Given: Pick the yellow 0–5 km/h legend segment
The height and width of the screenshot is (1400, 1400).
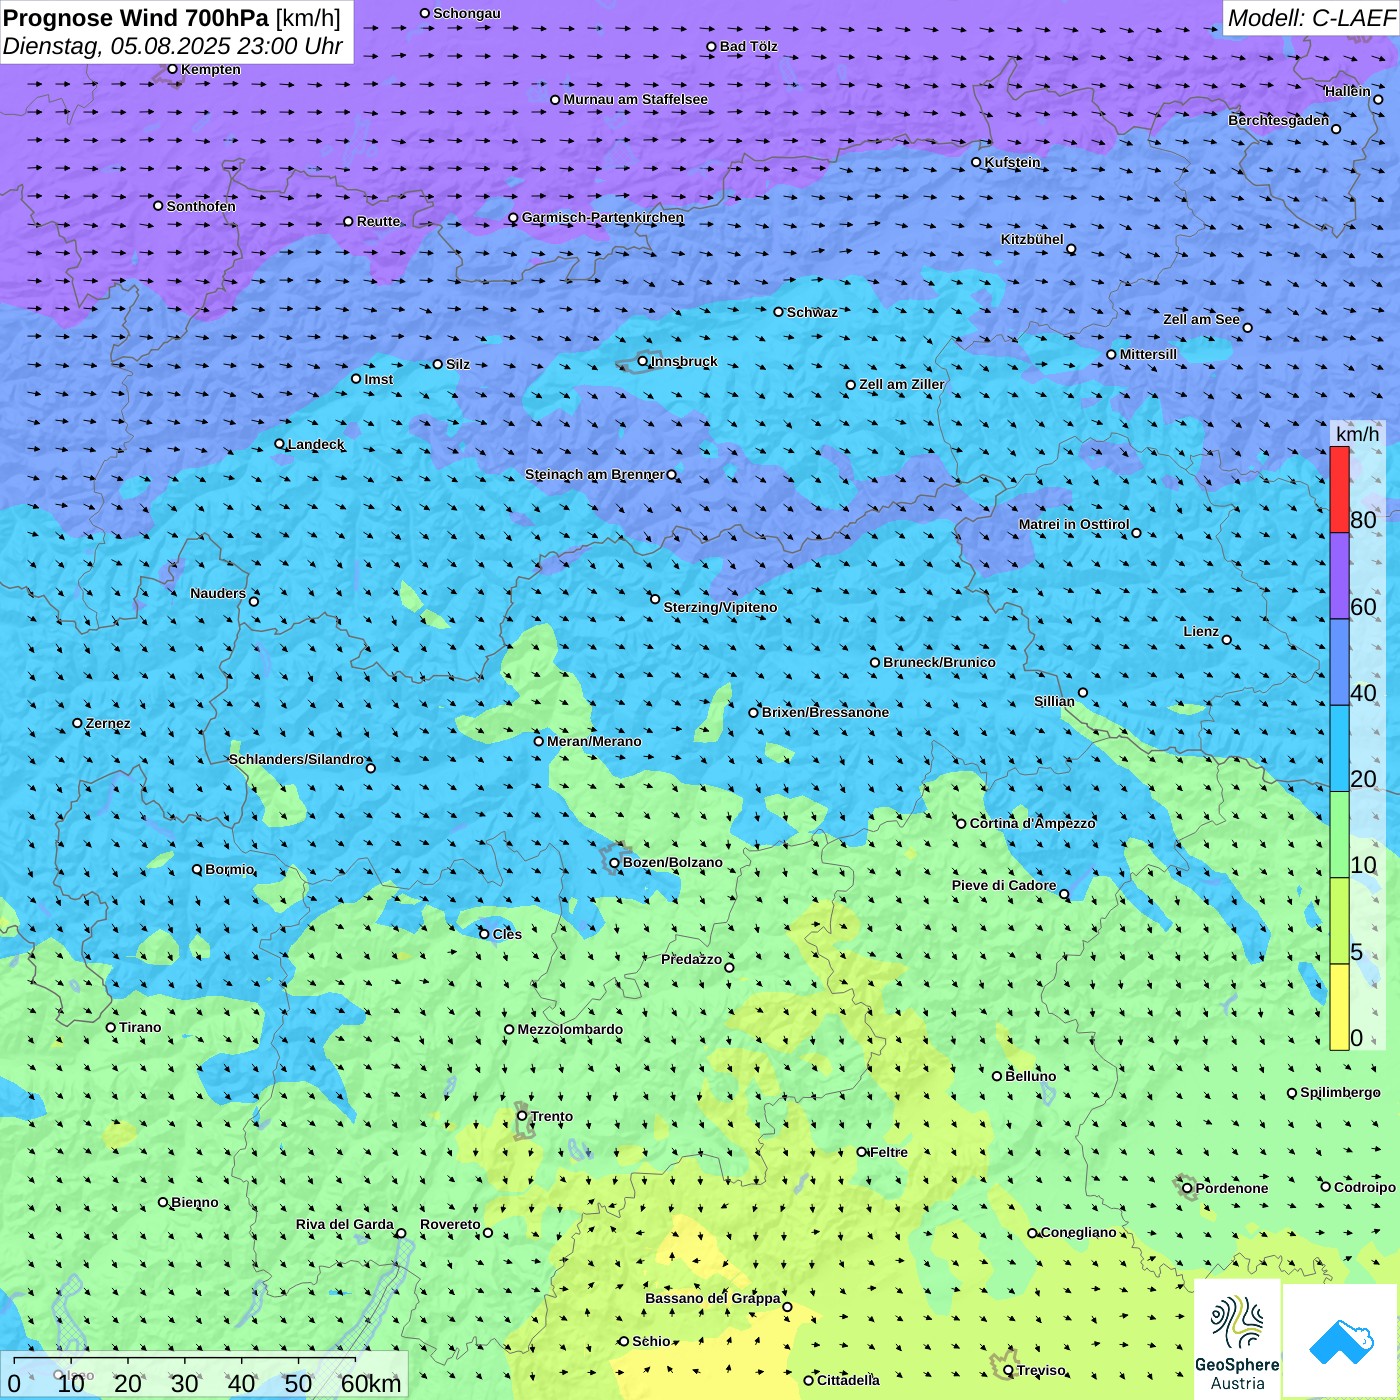Looking at the screenshot, I should (x=1339, y=1007).
